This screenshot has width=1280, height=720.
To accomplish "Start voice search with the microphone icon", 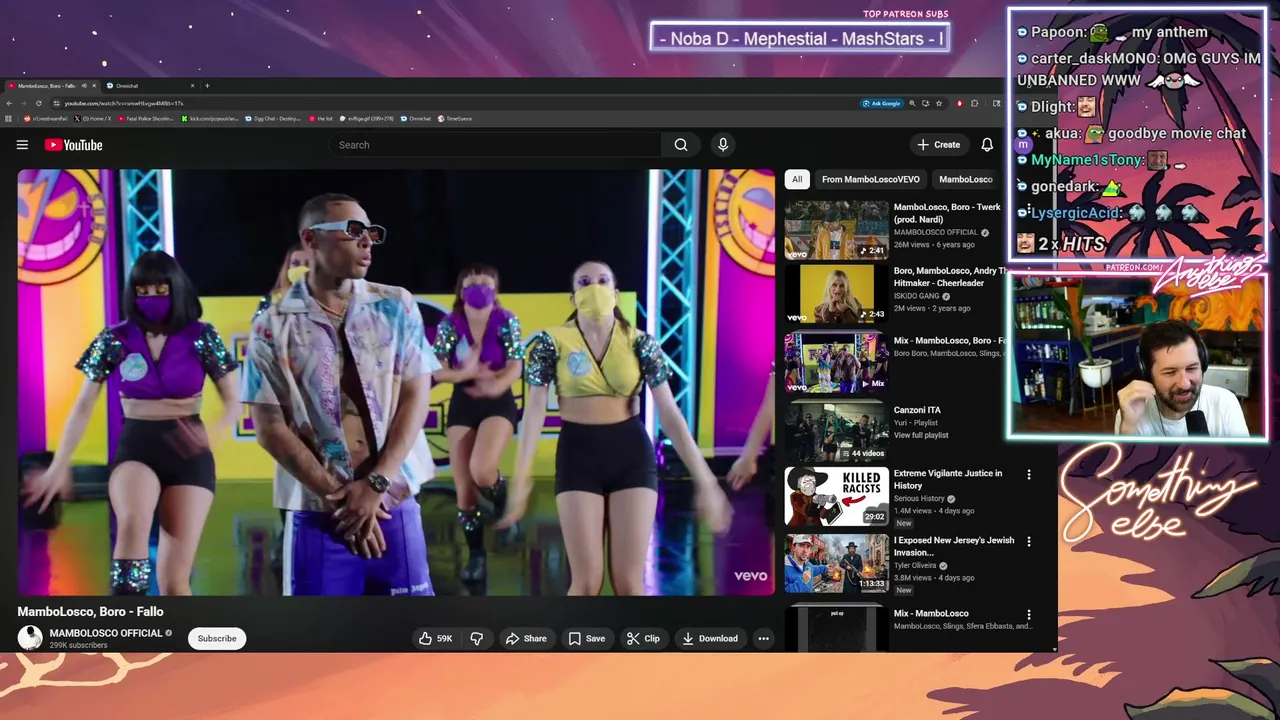I will click(x=723, y=145).
